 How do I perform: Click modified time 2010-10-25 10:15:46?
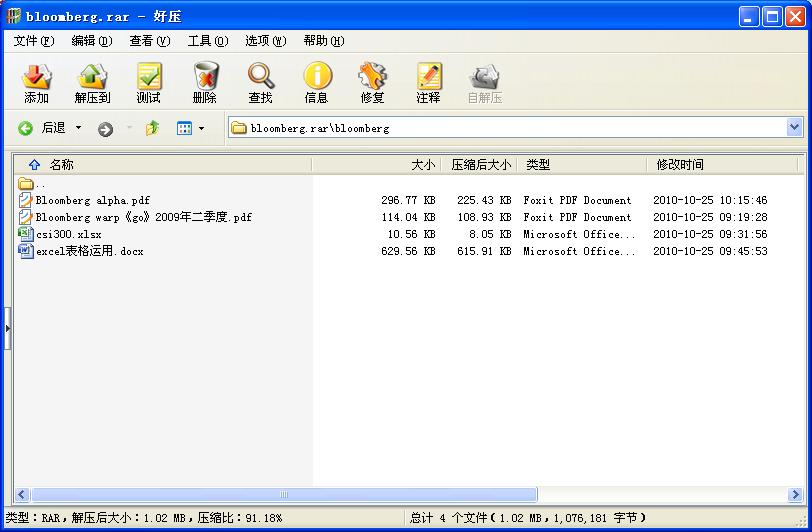(710, 200)
